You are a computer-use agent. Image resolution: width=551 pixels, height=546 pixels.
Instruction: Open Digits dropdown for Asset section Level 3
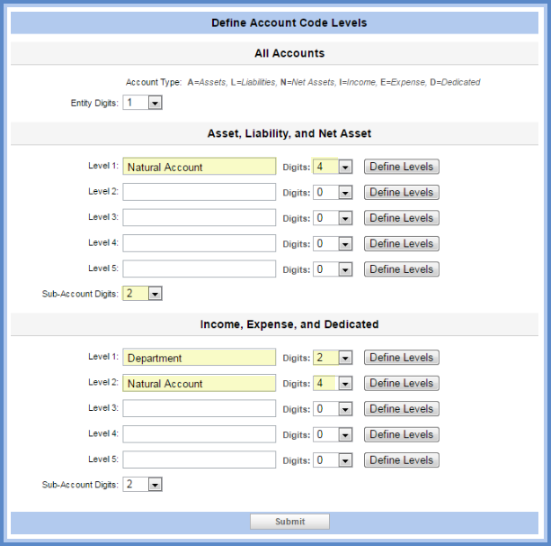tap(332, 218)
